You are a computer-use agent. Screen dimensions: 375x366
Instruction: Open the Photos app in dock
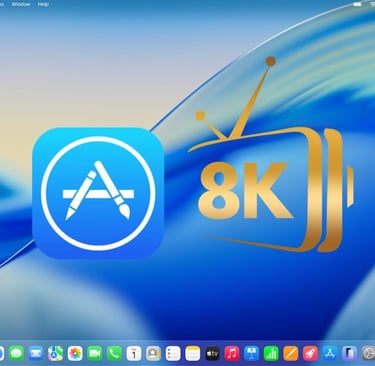(x=75, y=353)
